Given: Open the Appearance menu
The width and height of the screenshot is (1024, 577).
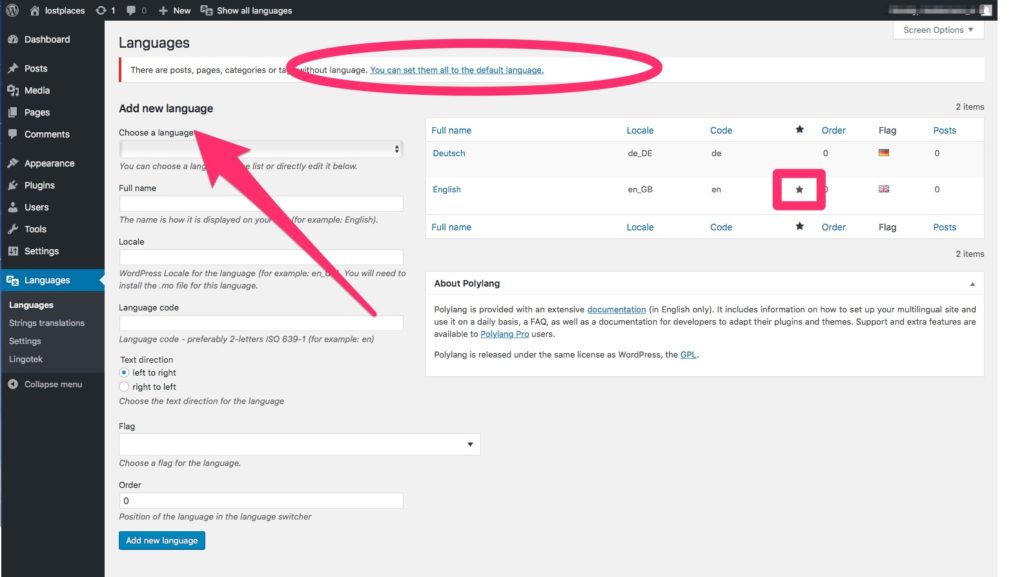Looking at the screenshot, I should pos(50,163).
